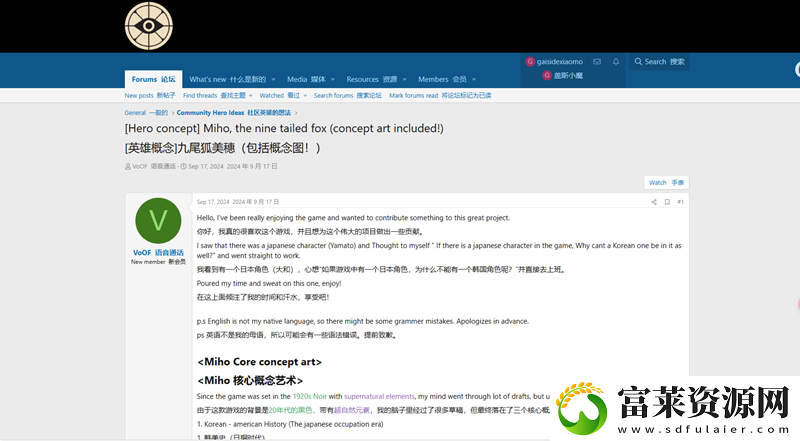Image resolution: width=800 pixels, height=441 pixels.
Task: Click the eye logo in the header
Action: click(148, 26)
